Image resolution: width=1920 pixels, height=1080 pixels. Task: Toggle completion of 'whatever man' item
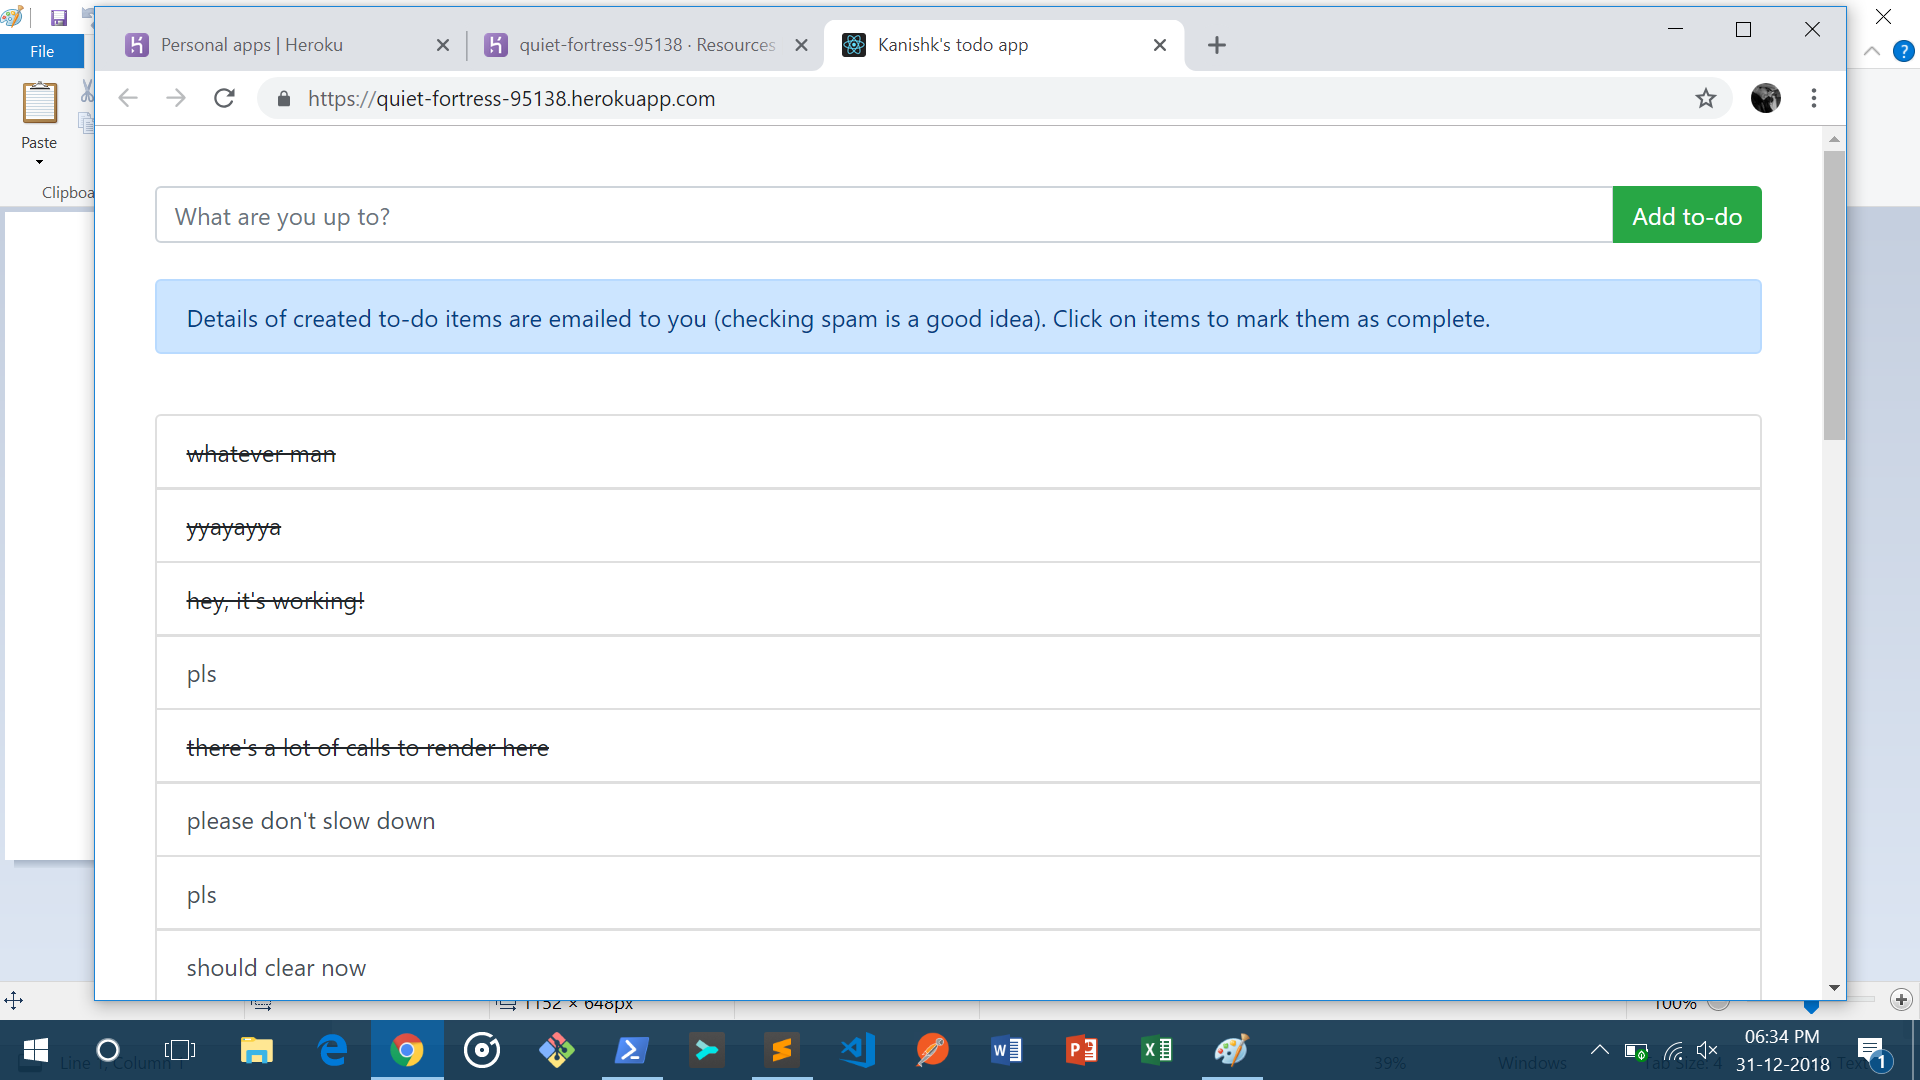(261, 454)
